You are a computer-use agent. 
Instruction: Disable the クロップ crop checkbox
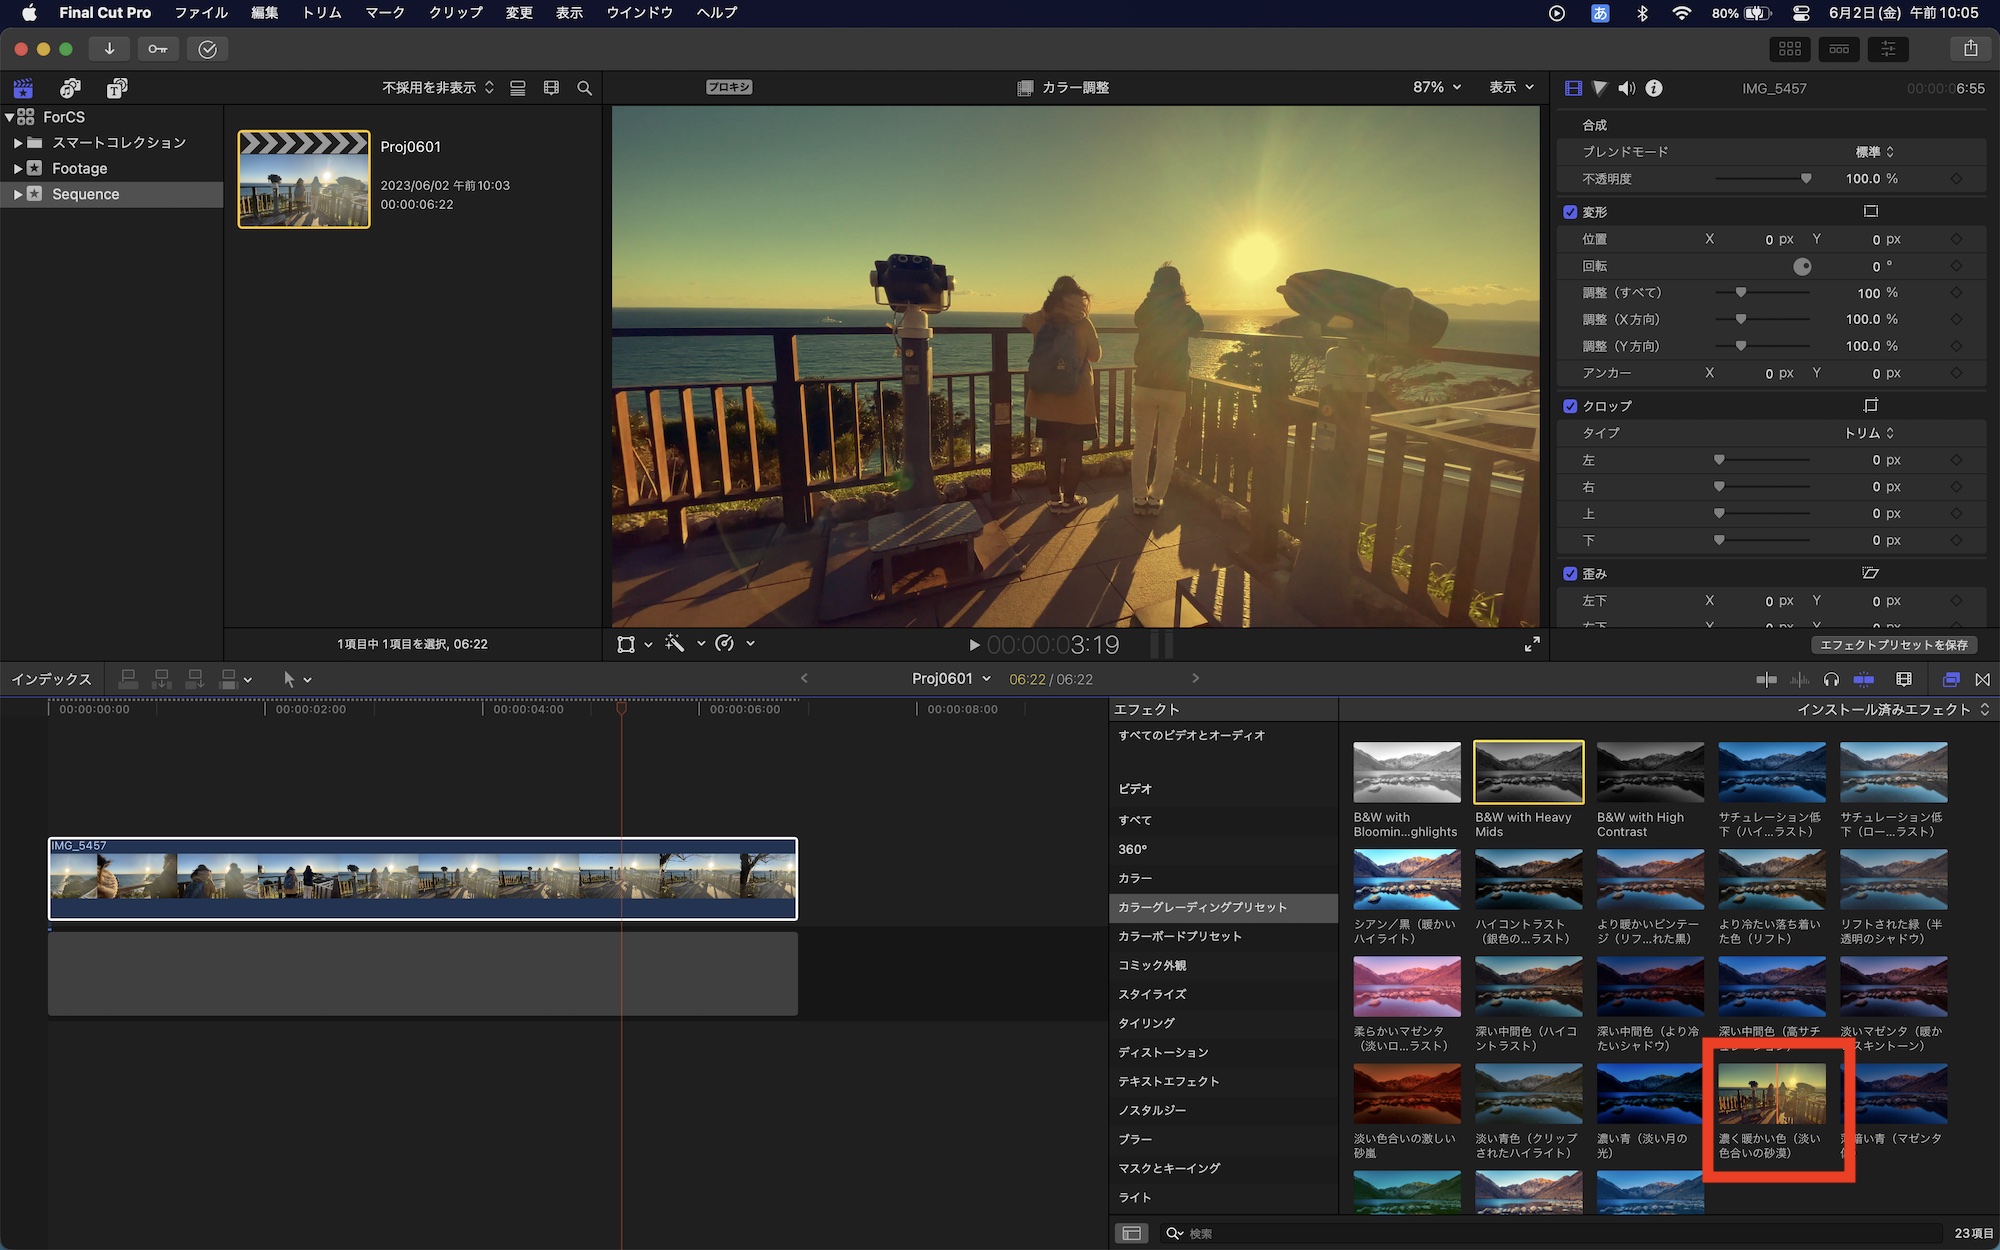pos(1570,406)
